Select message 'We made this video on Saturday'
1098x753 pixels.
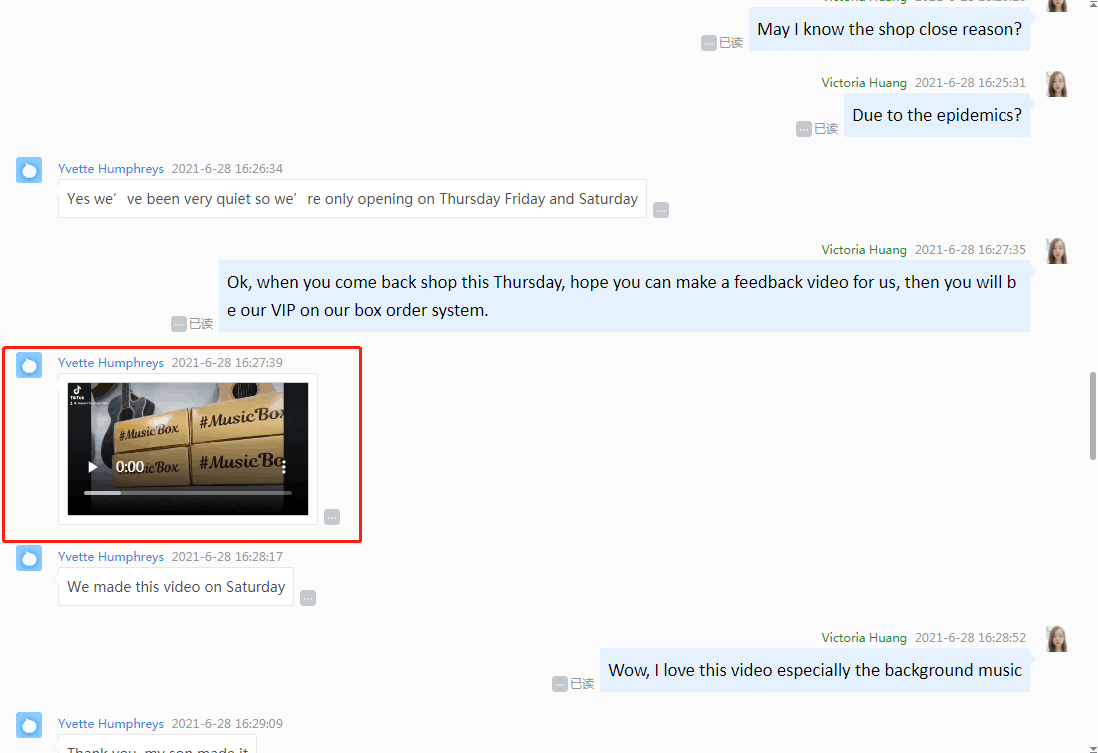click(176, 587)
